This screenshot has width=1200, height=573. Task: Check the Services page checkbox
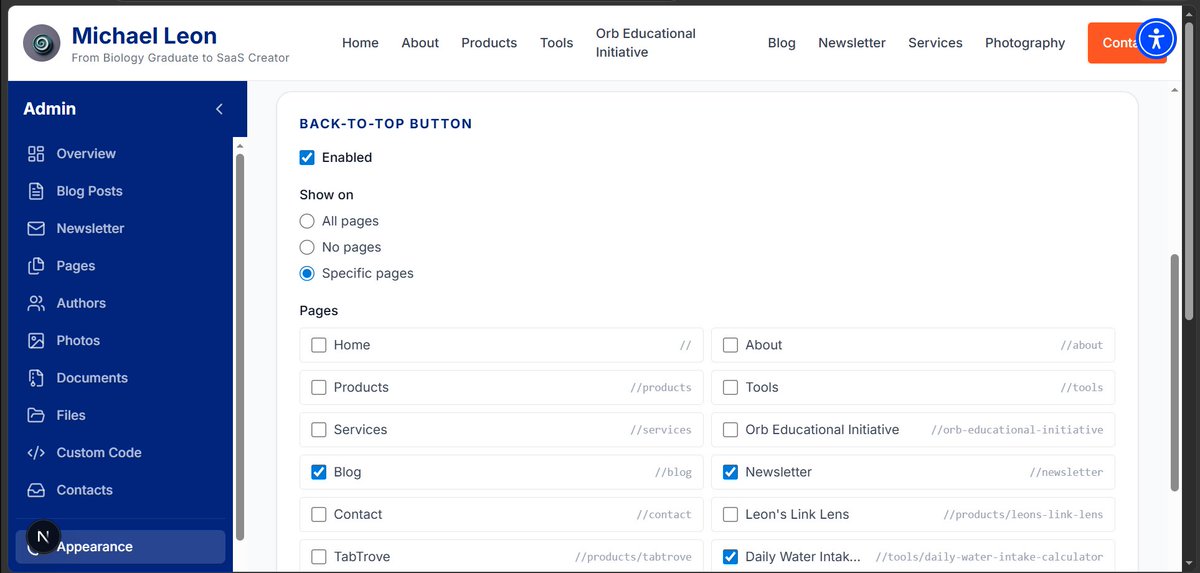(319, 430)
